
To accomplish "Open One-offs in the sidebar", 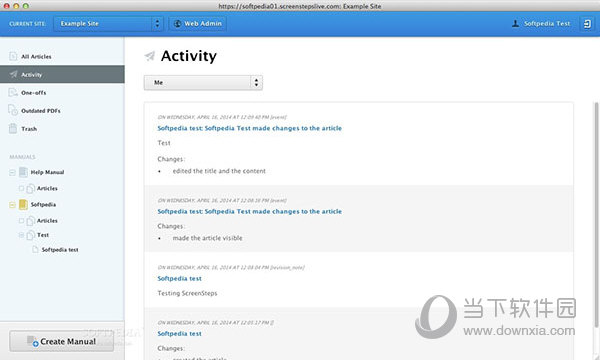I will coord(62,93).
